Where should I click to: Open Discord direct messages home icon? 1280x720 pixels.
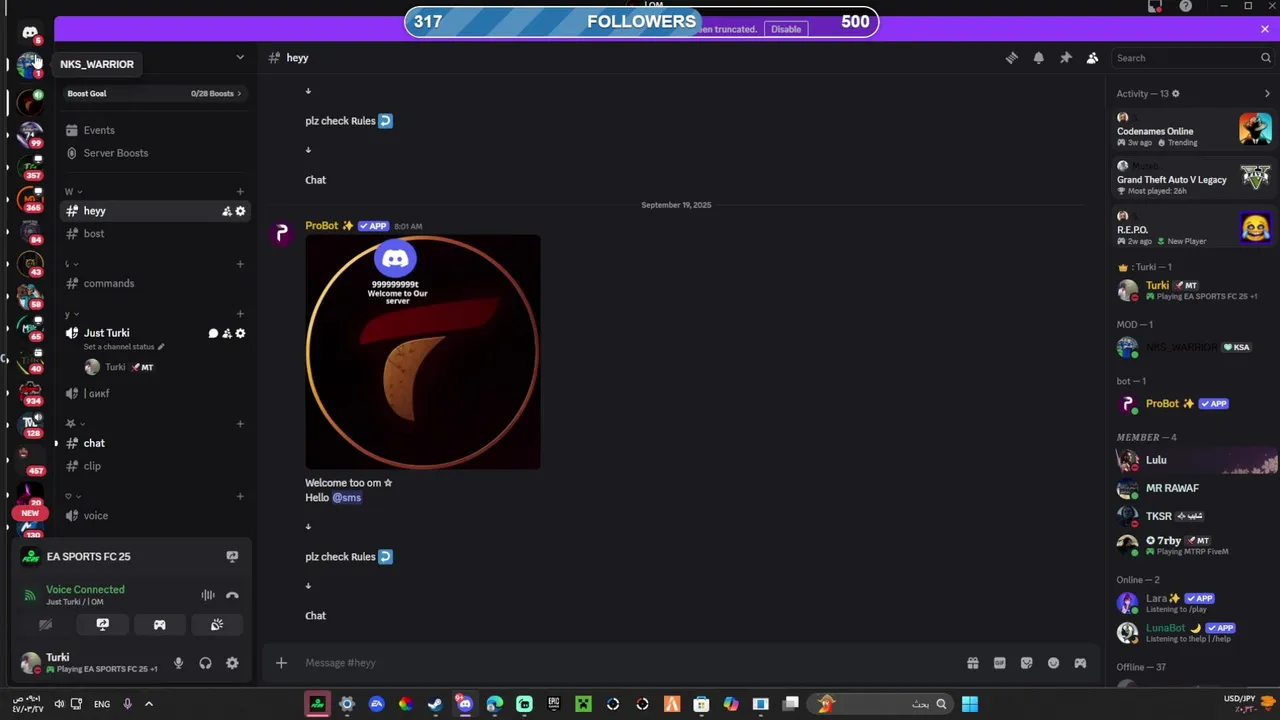click(x=30, y=33)
